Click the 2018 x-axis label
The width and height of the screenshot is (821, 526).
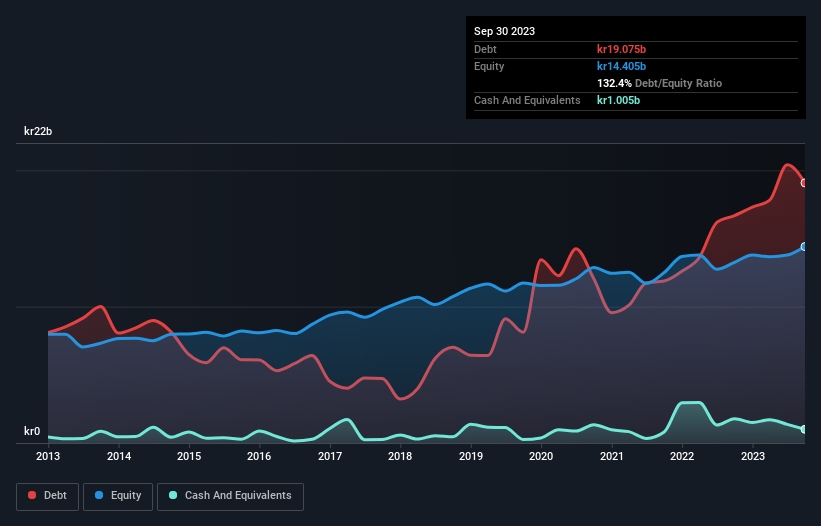[x=400, y=456]
